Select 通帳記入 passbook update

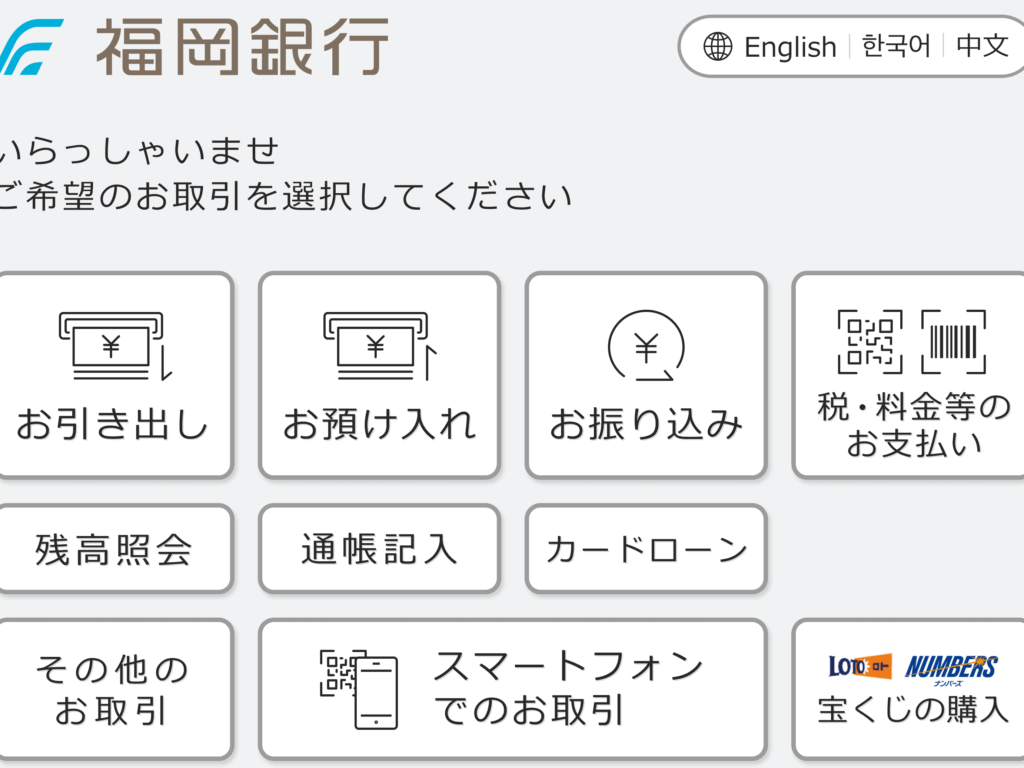[379, 549]
